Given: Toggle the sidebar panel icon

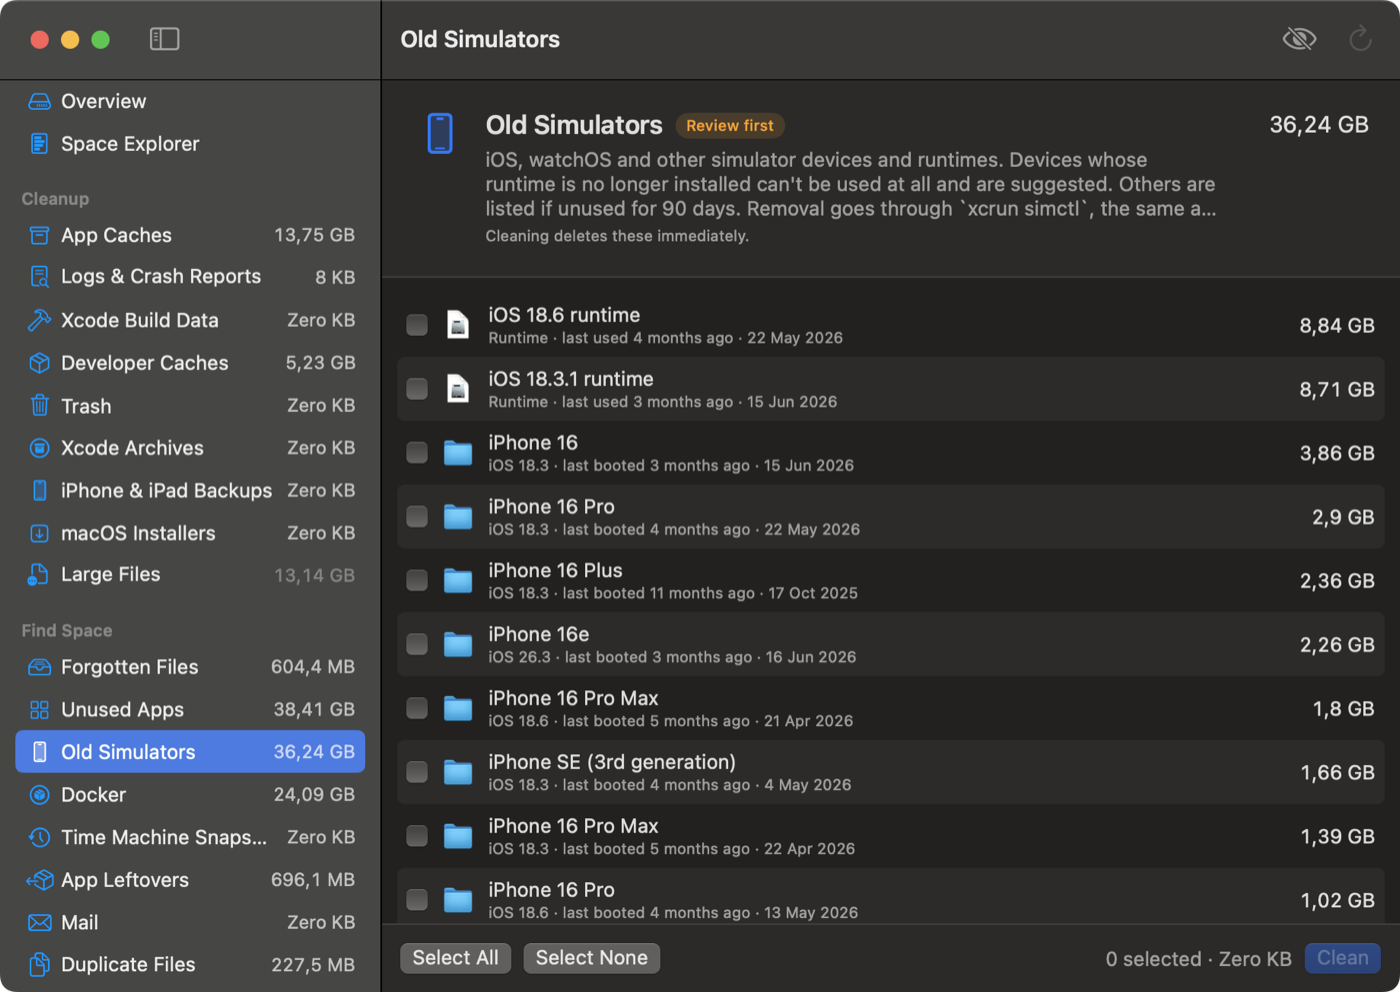Looking at the screenshot, I should click(164, 39).
